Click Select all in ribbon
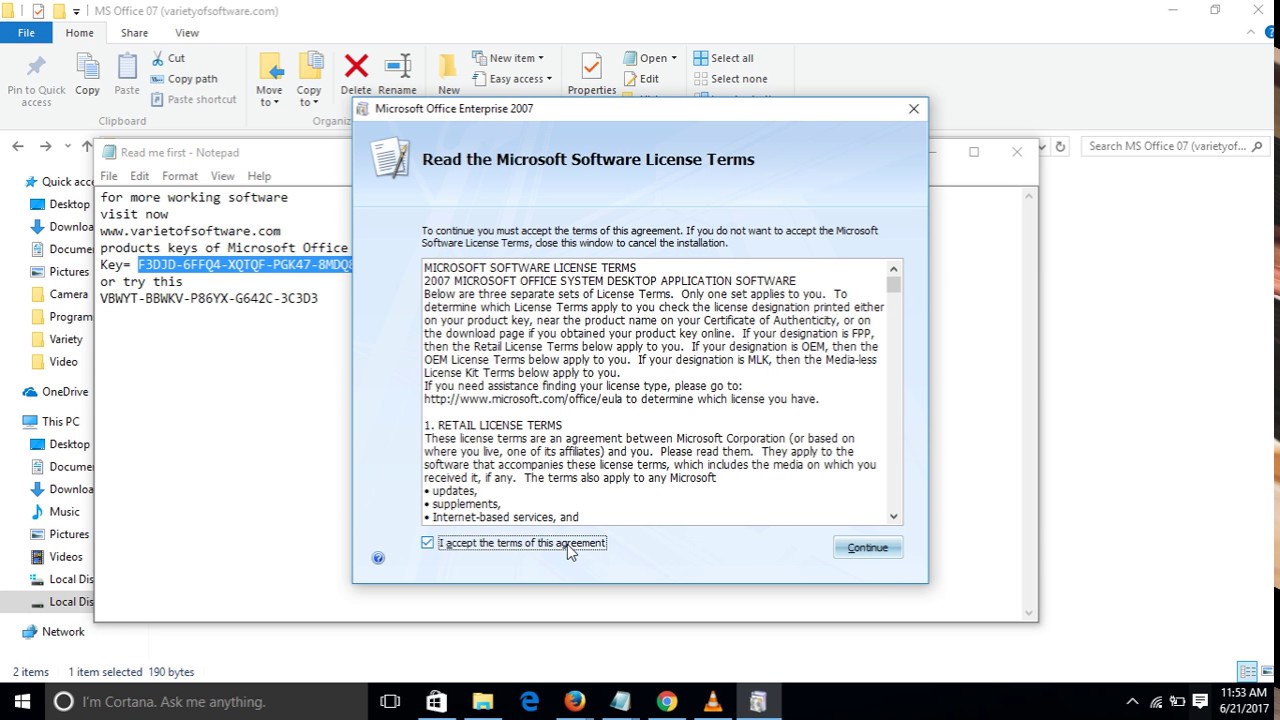The width and height of the screenshot is (1280, 720). tap(724, 58)
